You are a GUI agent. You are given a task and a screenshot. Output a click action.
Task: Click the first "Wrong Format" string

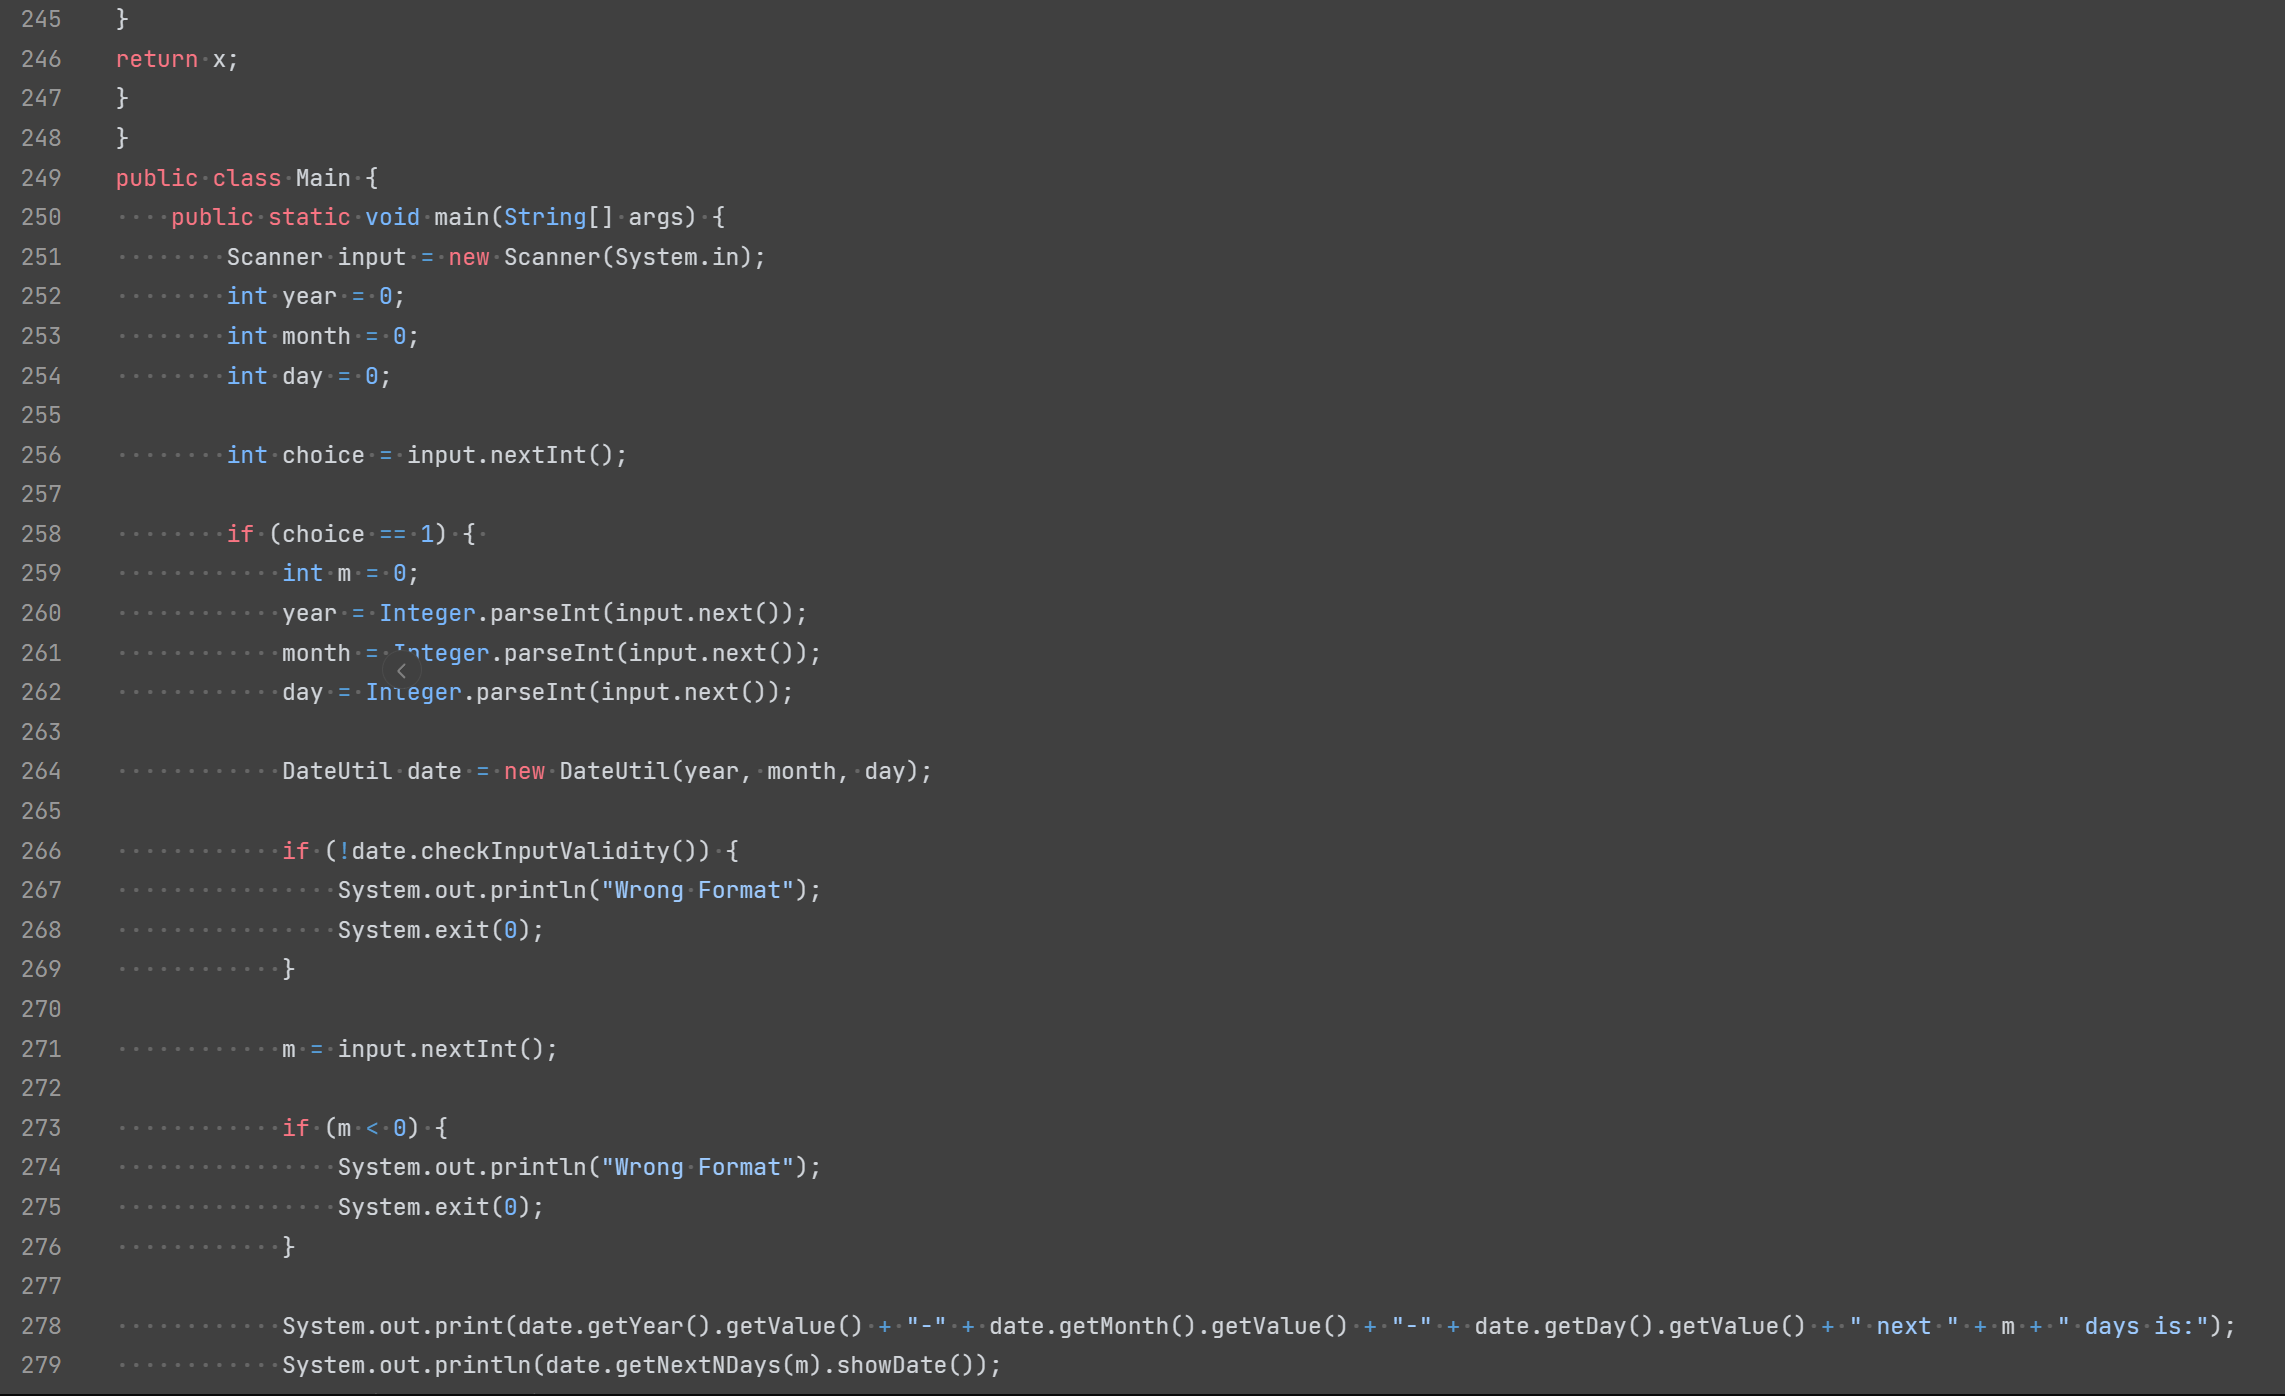point(697,890)
